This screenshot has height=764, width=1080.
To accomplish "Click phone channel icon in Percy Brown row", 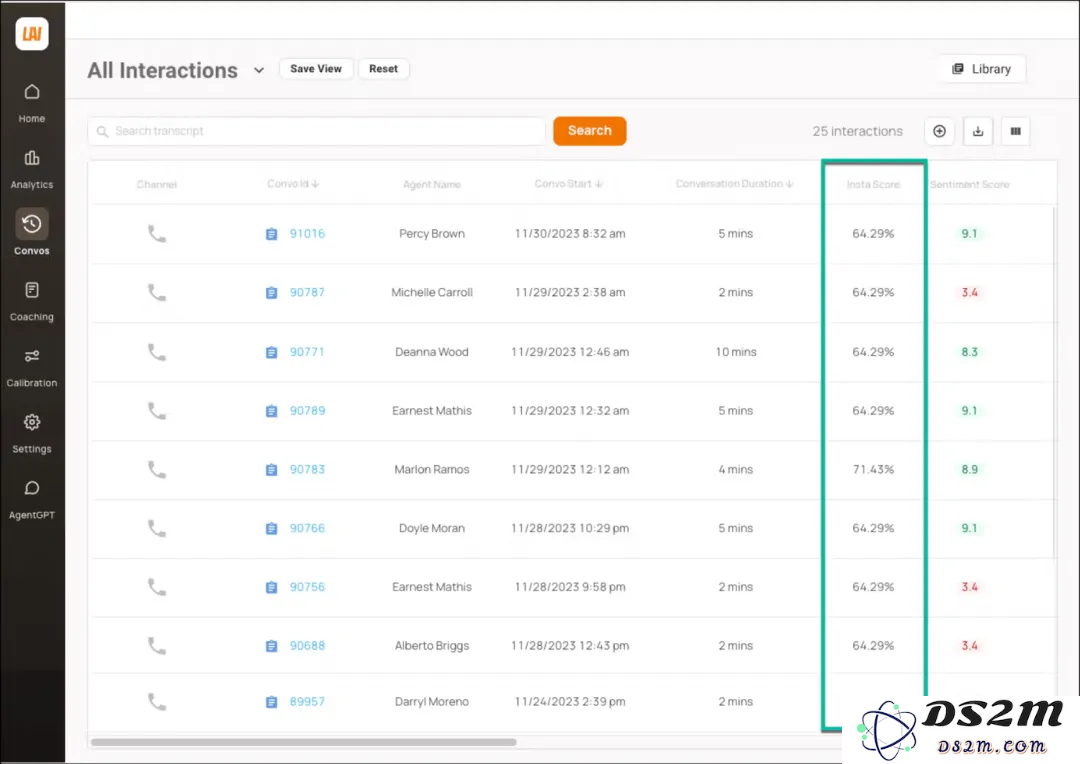I will 157,234.
